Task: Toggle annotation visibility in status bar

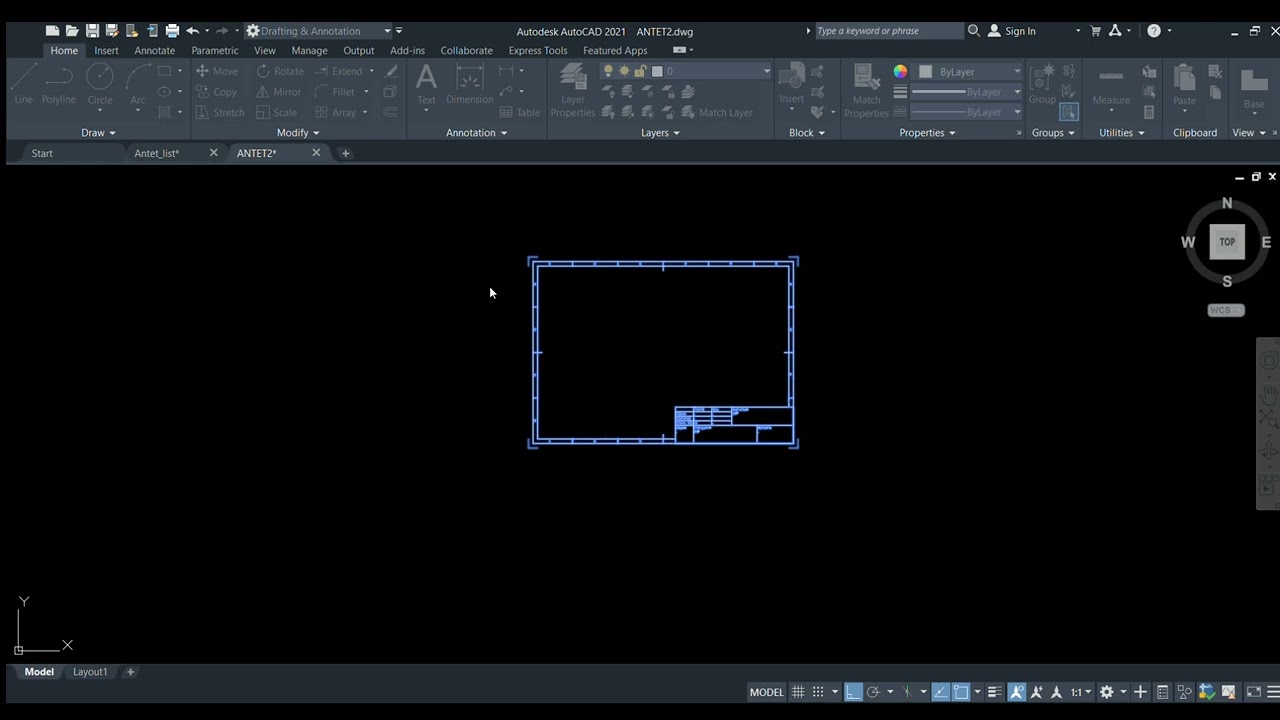Action: point(1016,692)
